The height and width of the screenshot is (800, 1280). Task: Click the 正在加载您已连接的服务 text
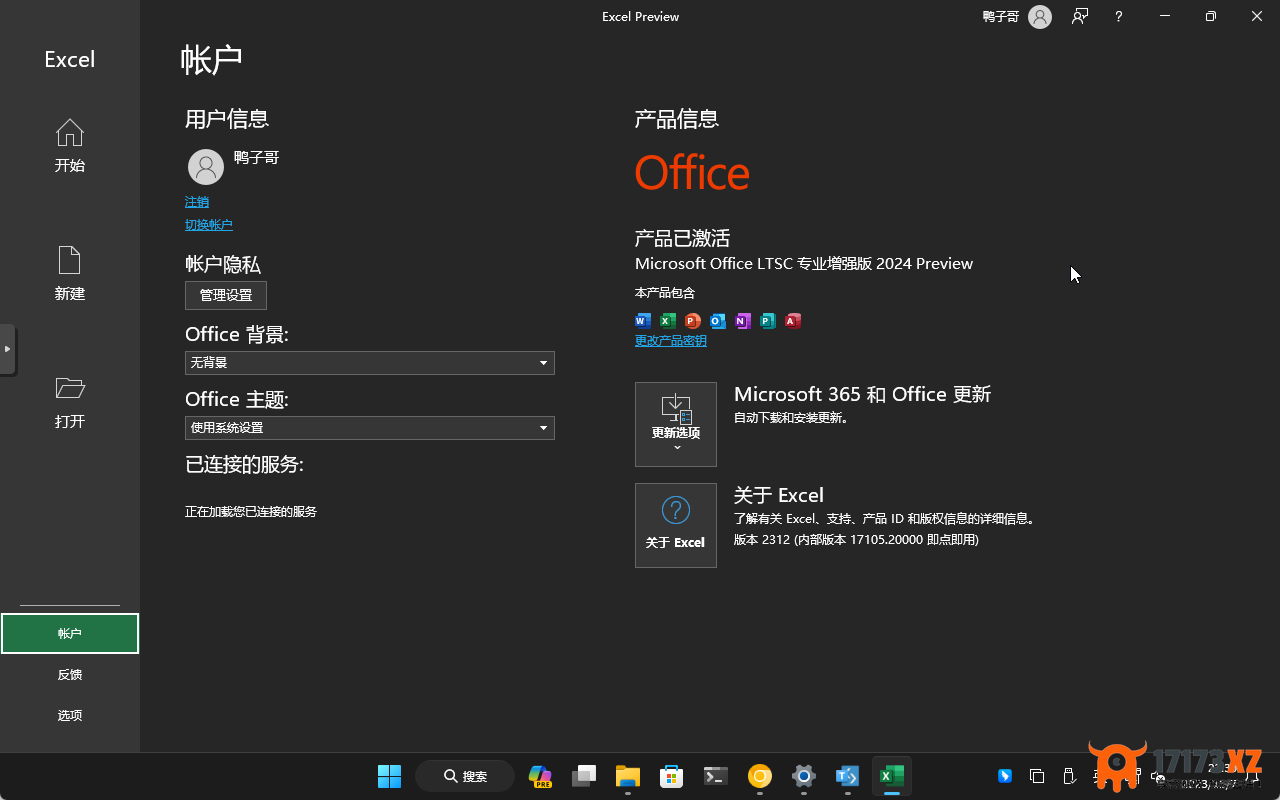(251, 512)
